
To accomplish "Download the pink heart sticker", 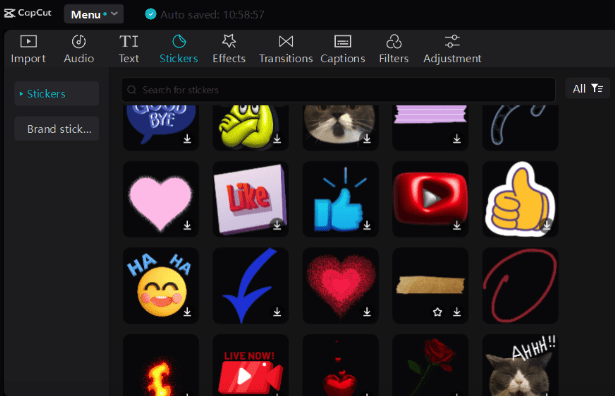I will [187, 225].
